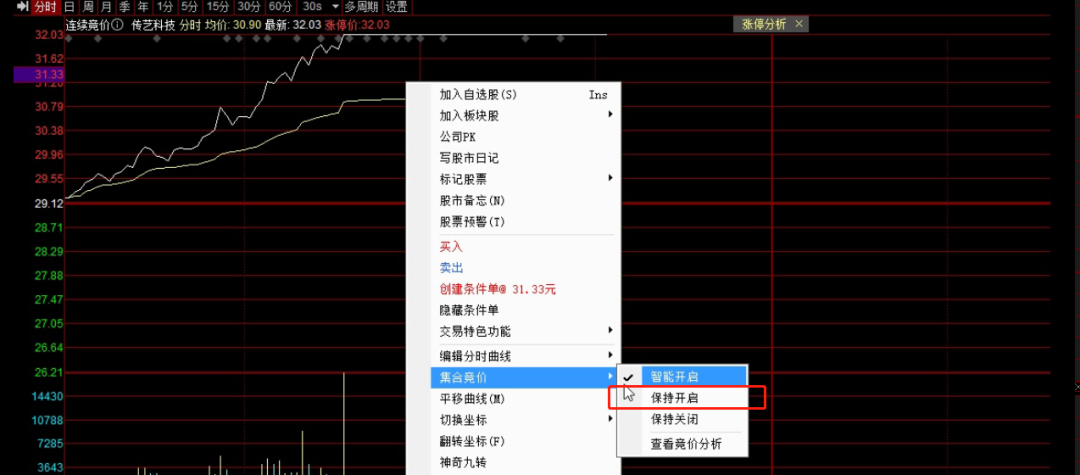Click the 最新: 32.03 readout

[x=293, y=25]
